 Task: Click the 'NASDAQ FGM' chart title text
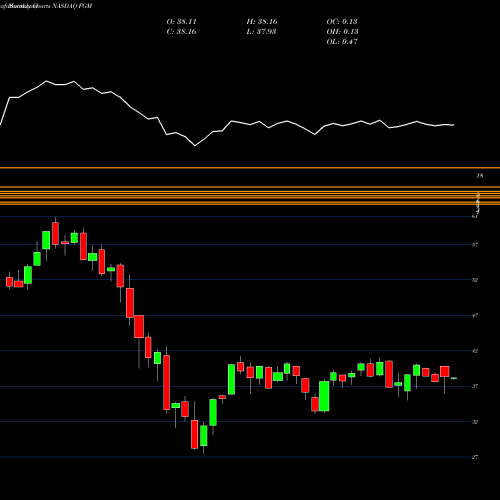pyautogui.click(x=72, y=6)
